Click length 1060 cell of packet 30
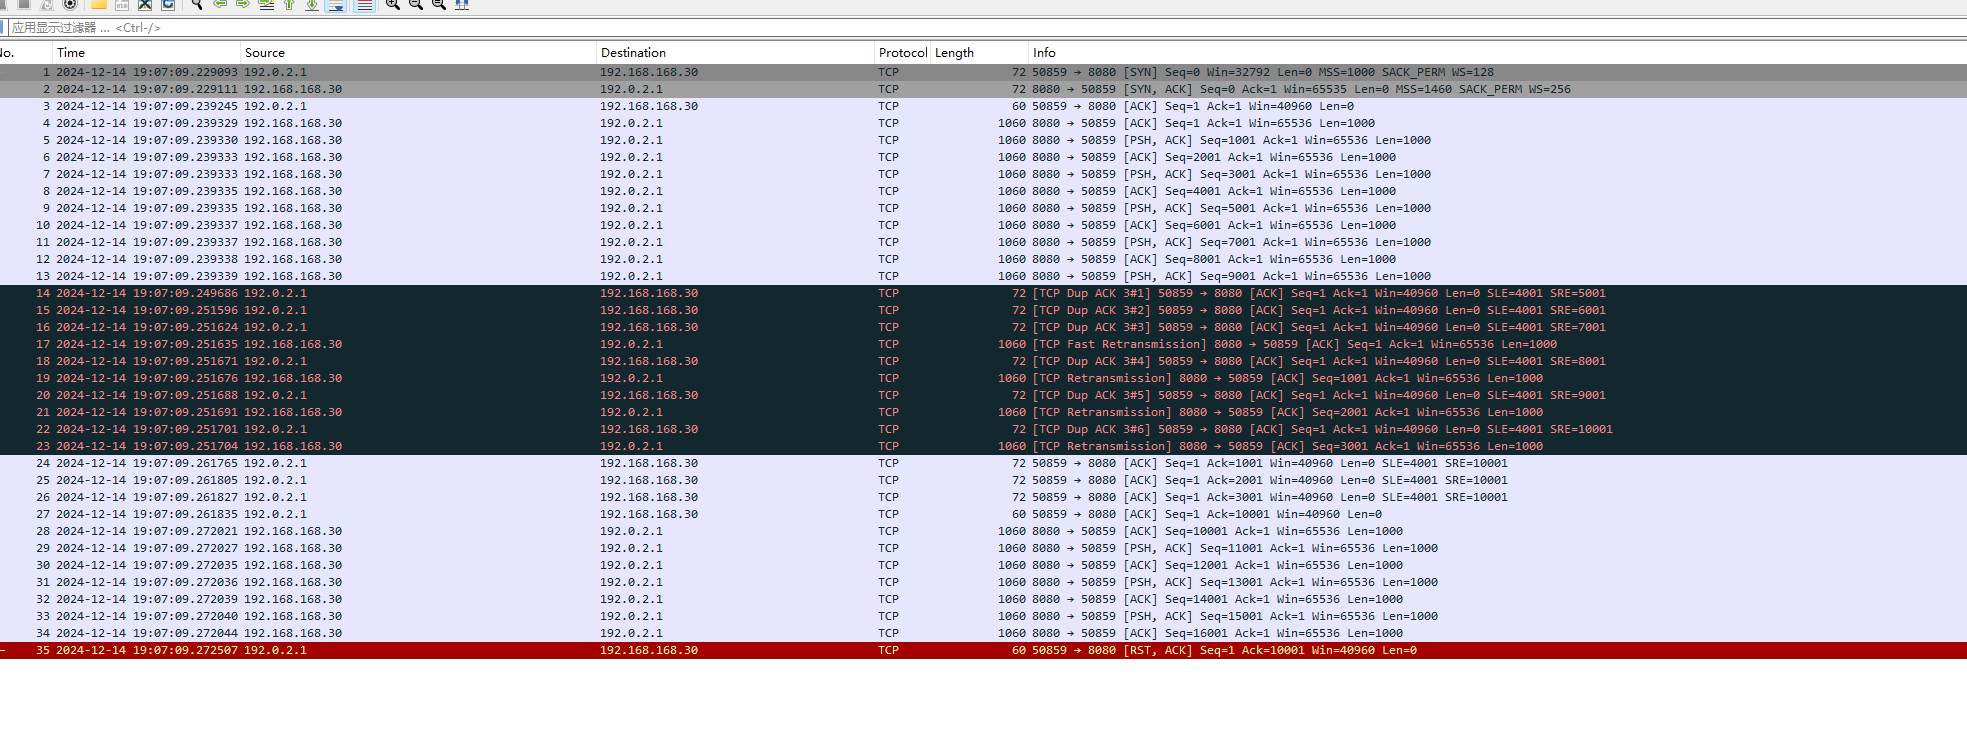 tap(1011, 565)
